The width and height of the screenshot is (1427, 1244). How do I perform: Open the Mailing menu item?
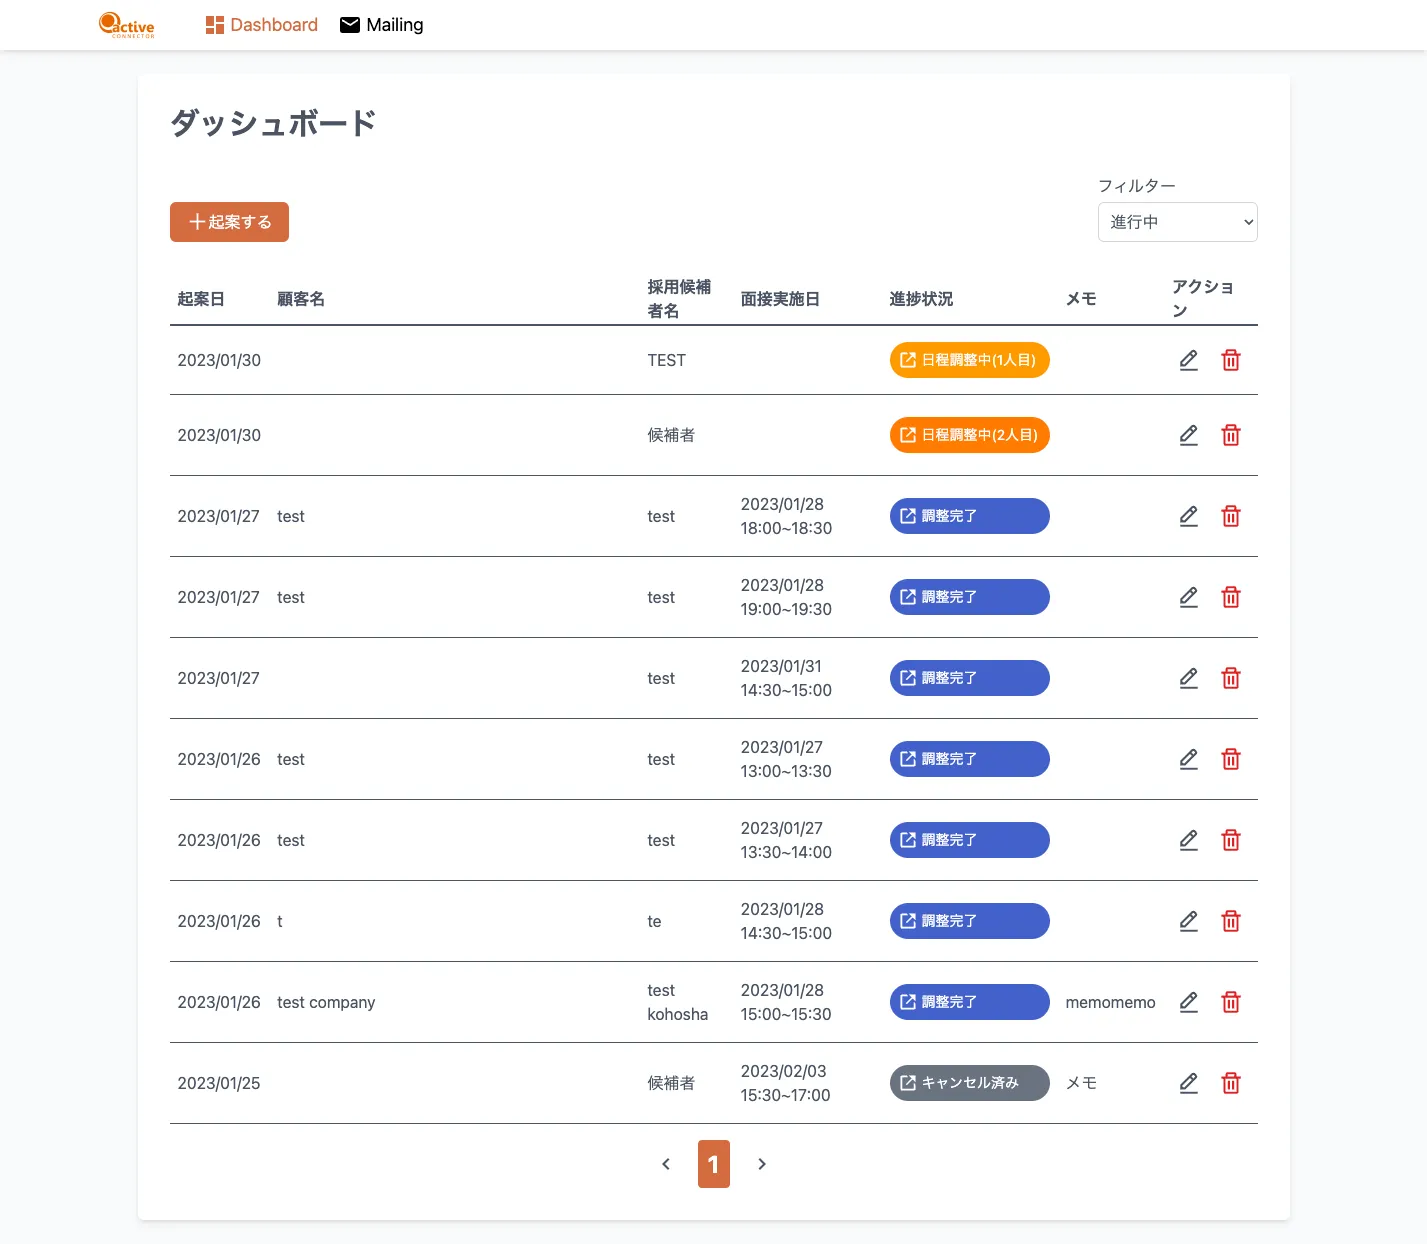coord(382,25)
